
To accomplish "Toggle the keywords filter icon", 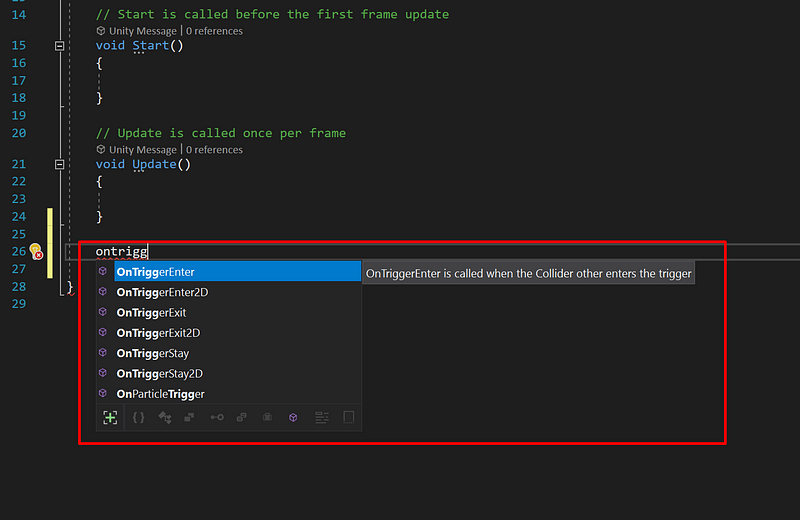I will 321,417.
